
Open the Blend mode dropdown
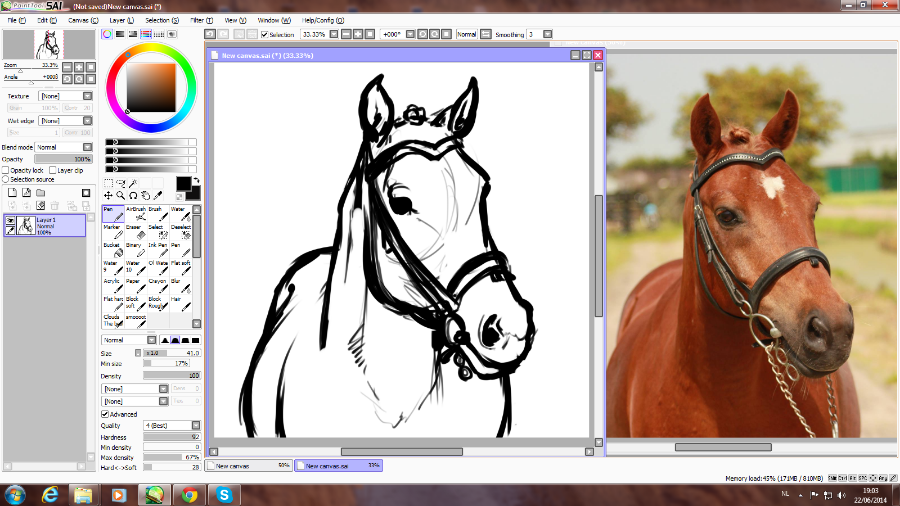coord(65,147)
